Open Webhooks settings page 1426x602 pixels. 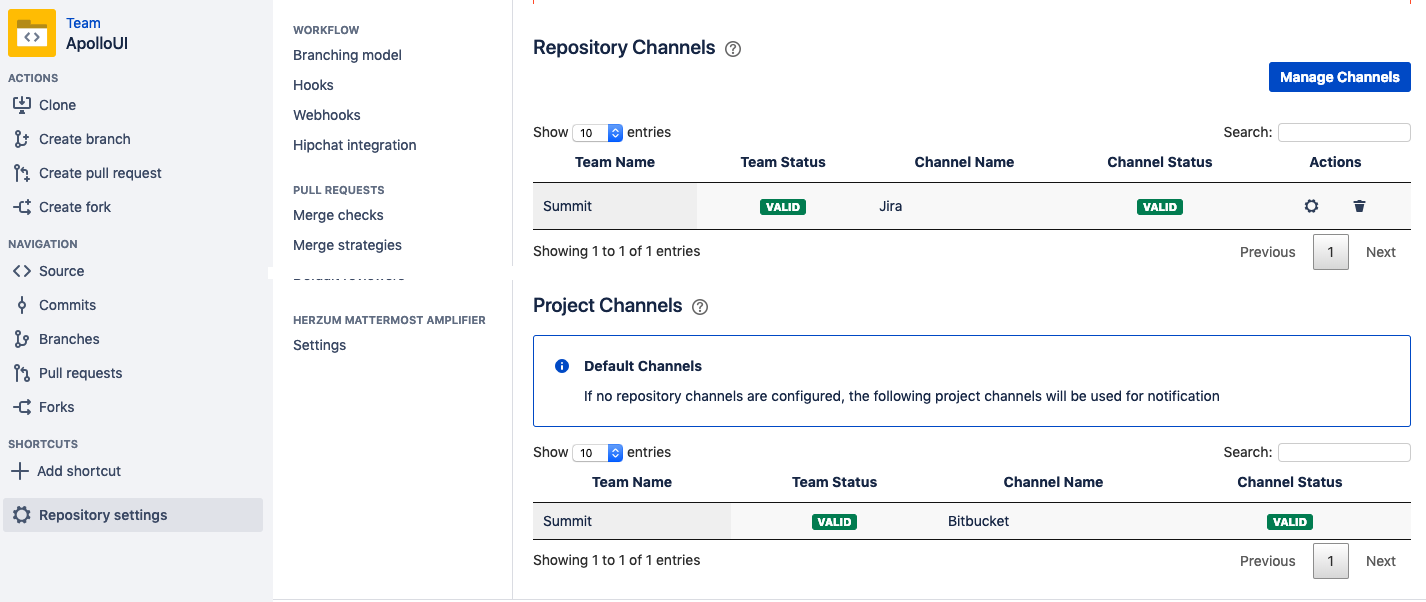pyautogui.click(x=326, y=115)
